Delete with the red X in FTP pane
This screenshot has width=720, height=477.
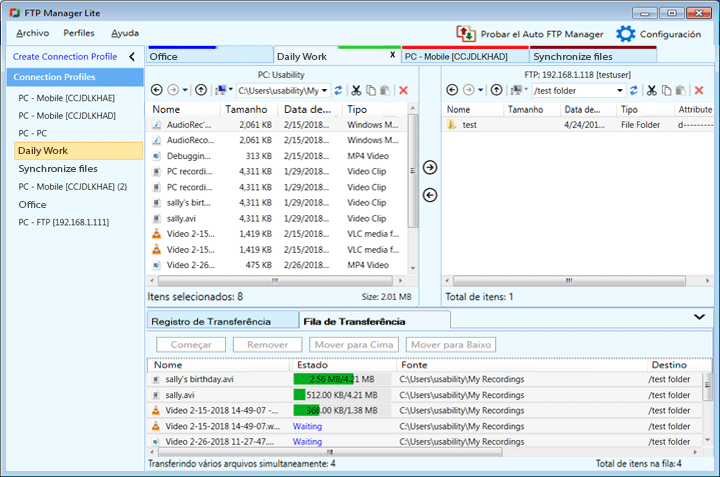698,90
